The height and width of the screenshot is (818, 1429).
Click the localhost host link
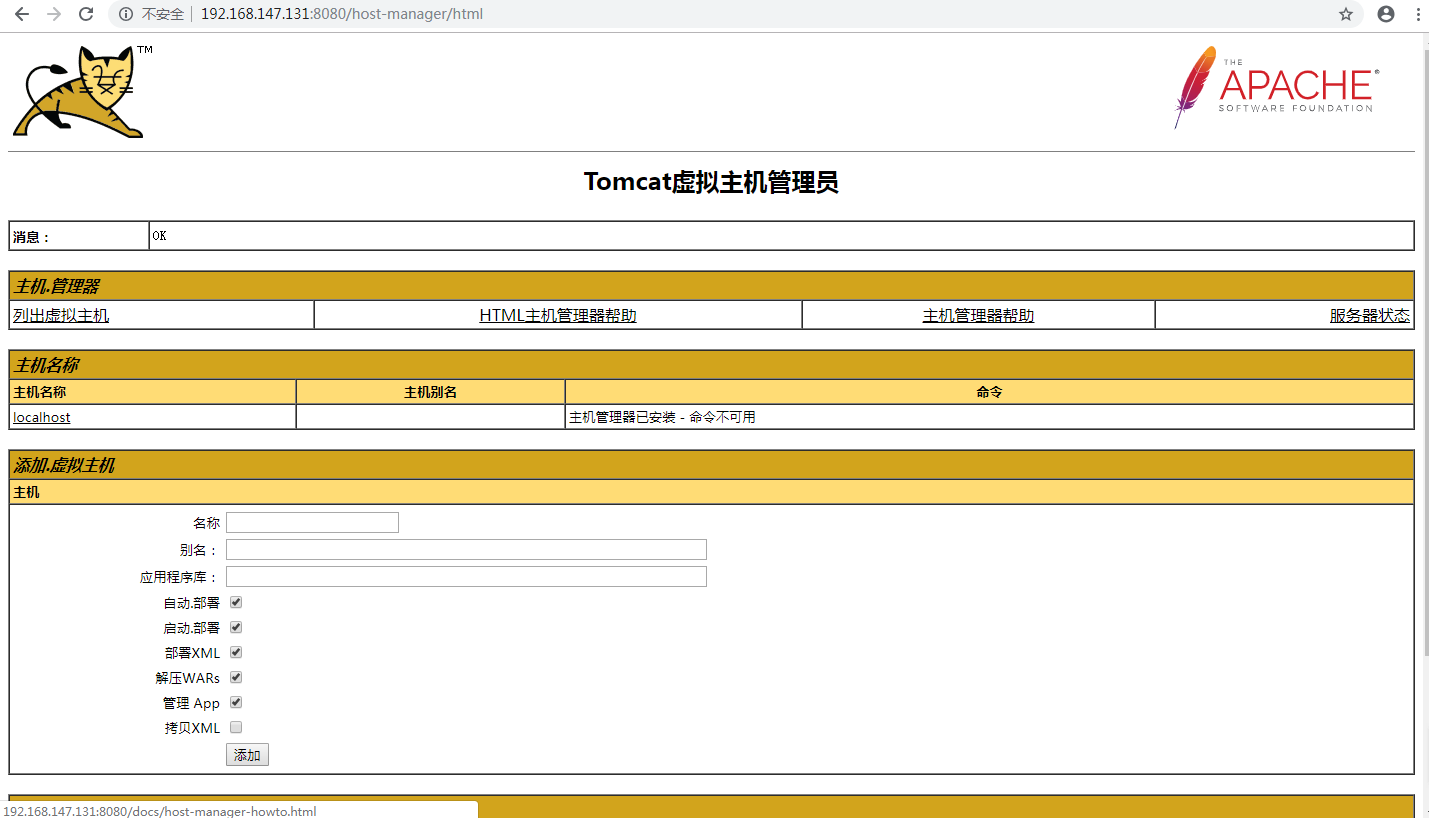coord(42,417)
